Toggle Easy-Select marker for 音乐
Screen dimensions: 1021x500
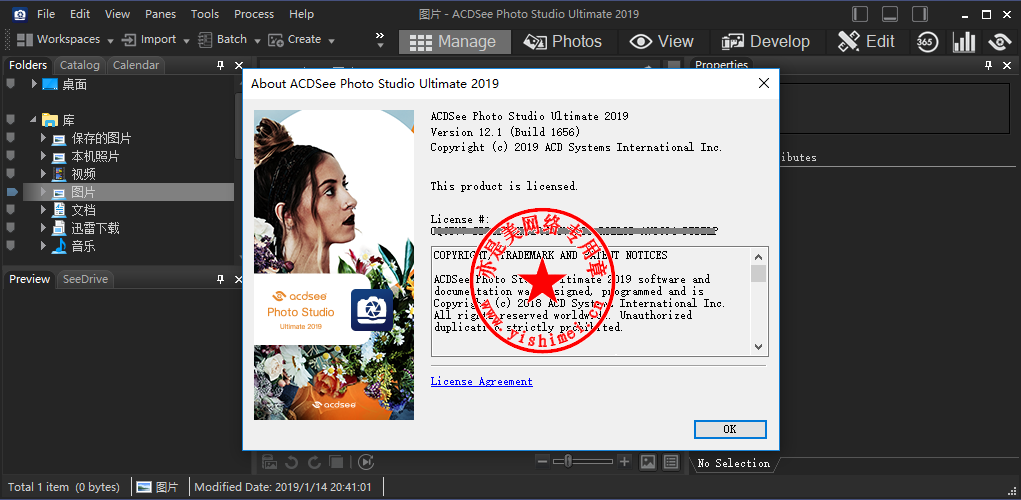[x=10, y=246]
